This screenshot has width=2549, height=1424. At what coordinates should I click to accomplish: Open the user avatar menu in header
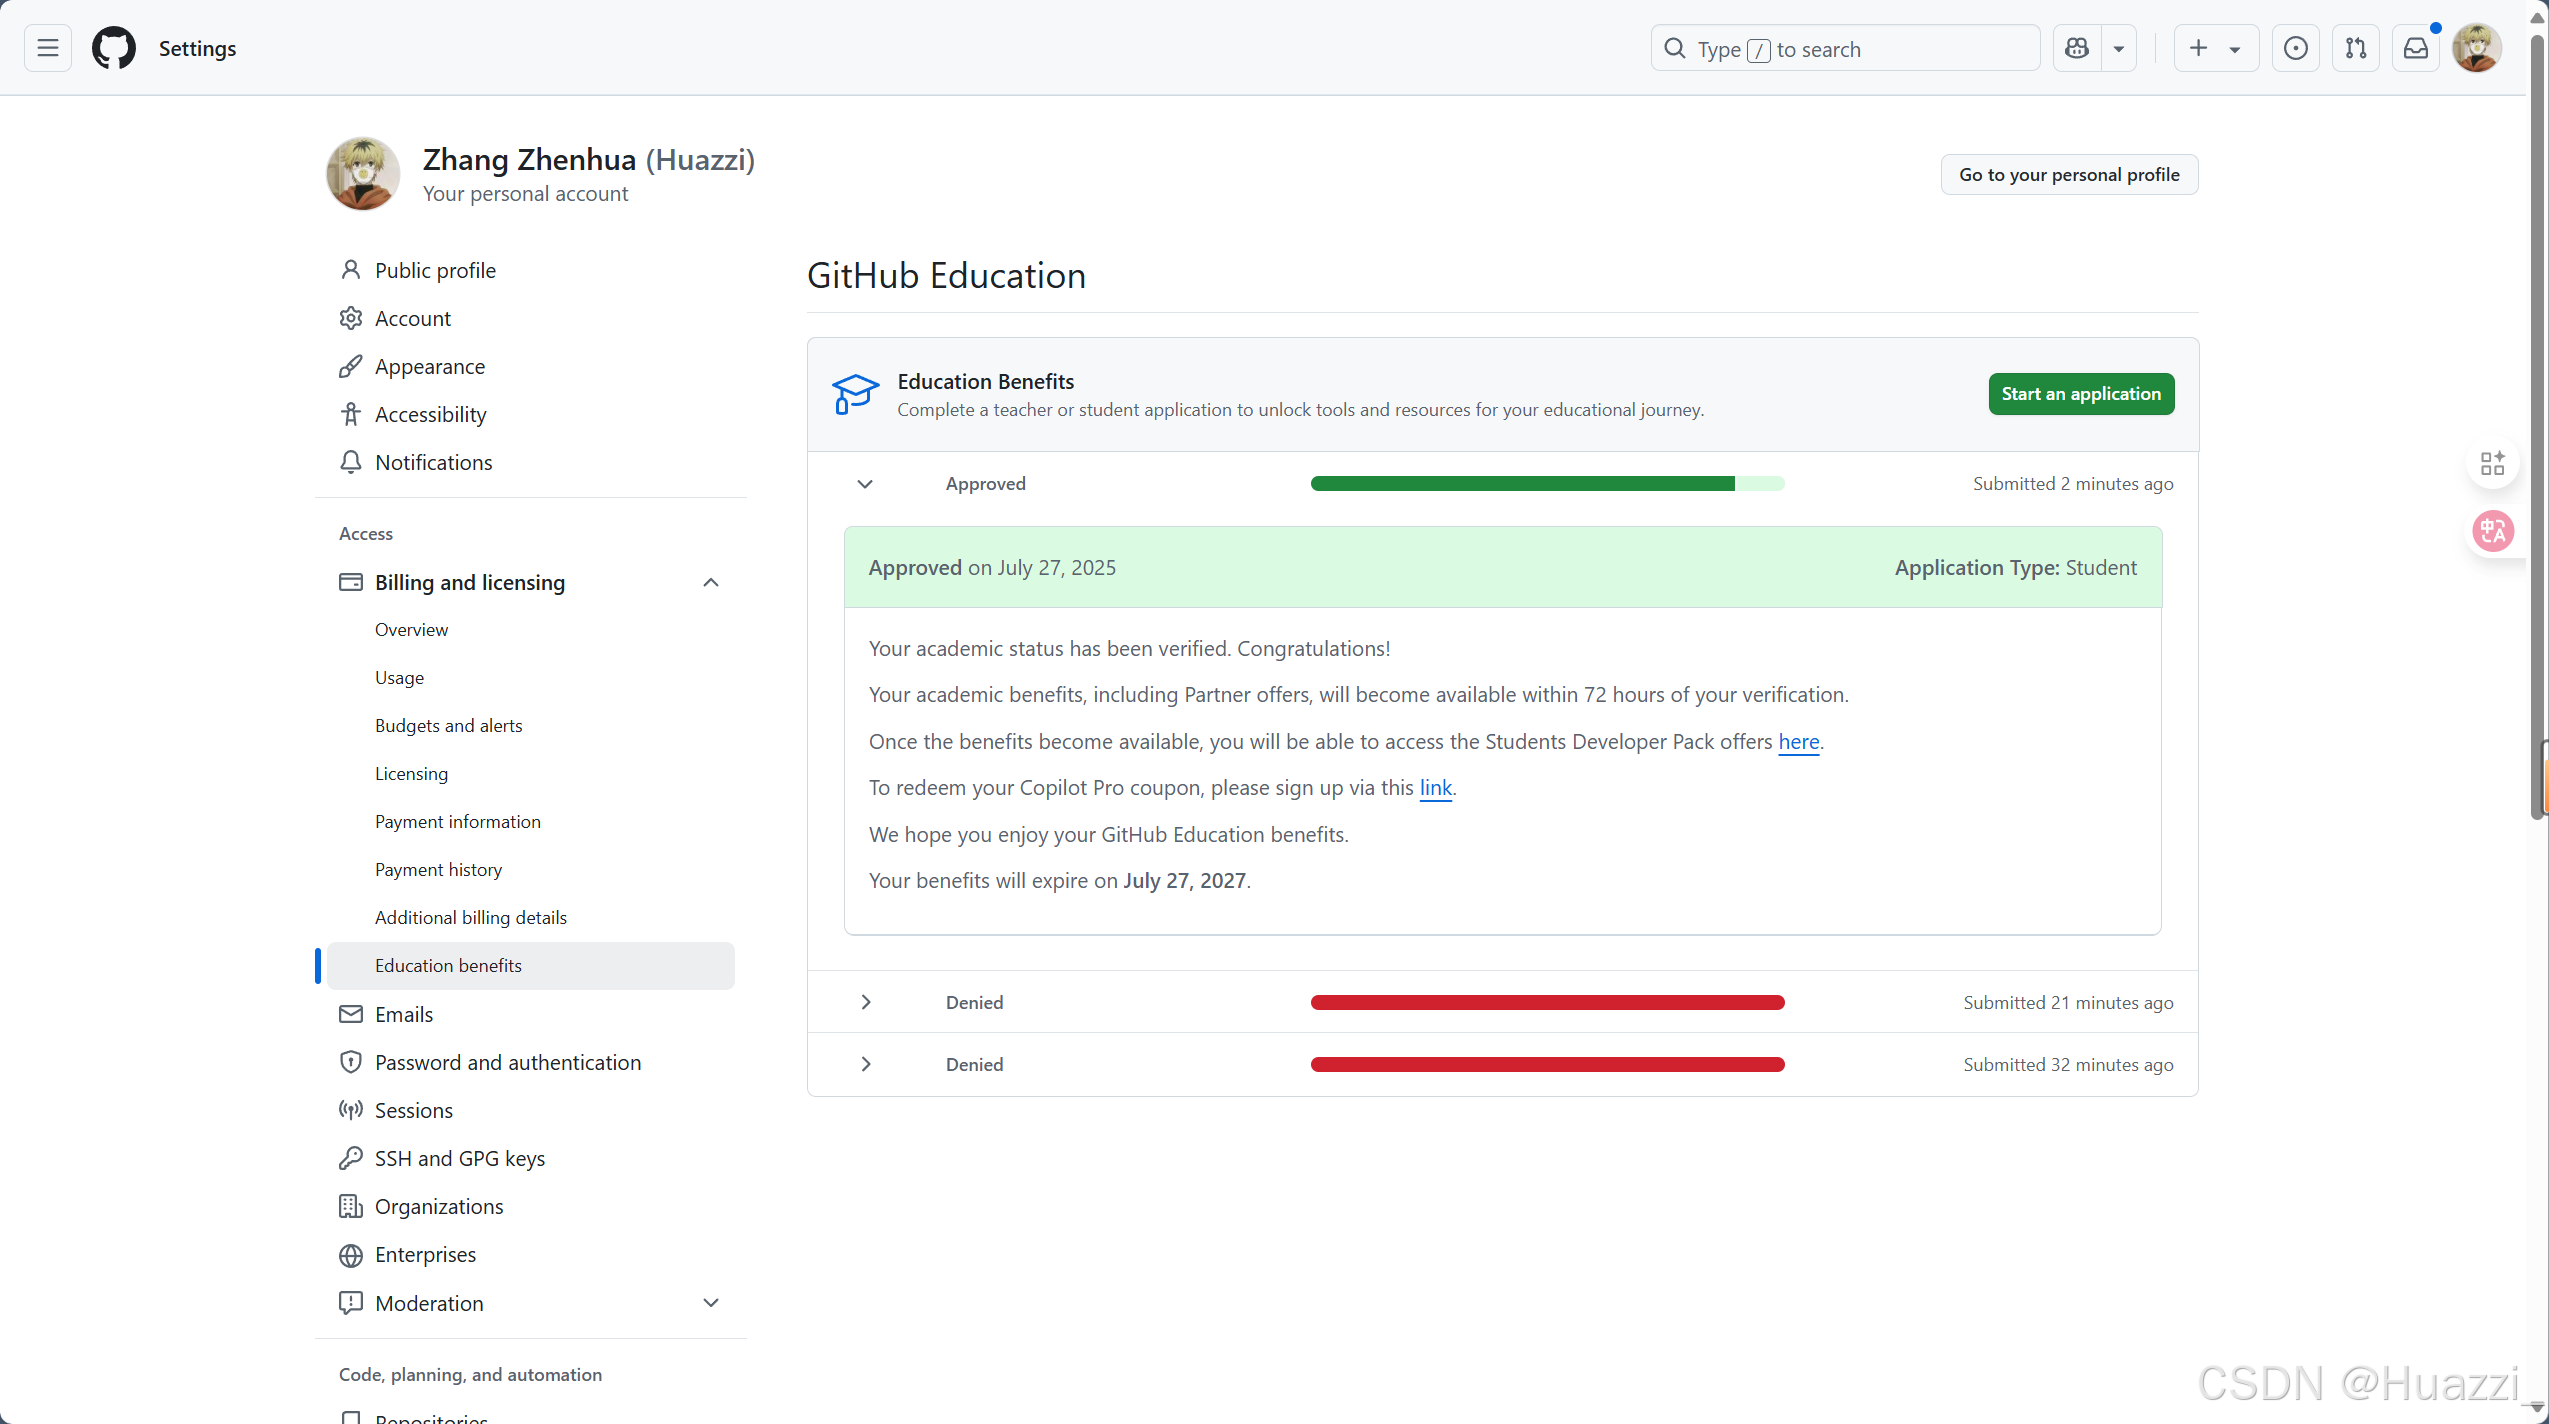[2477, 48]
